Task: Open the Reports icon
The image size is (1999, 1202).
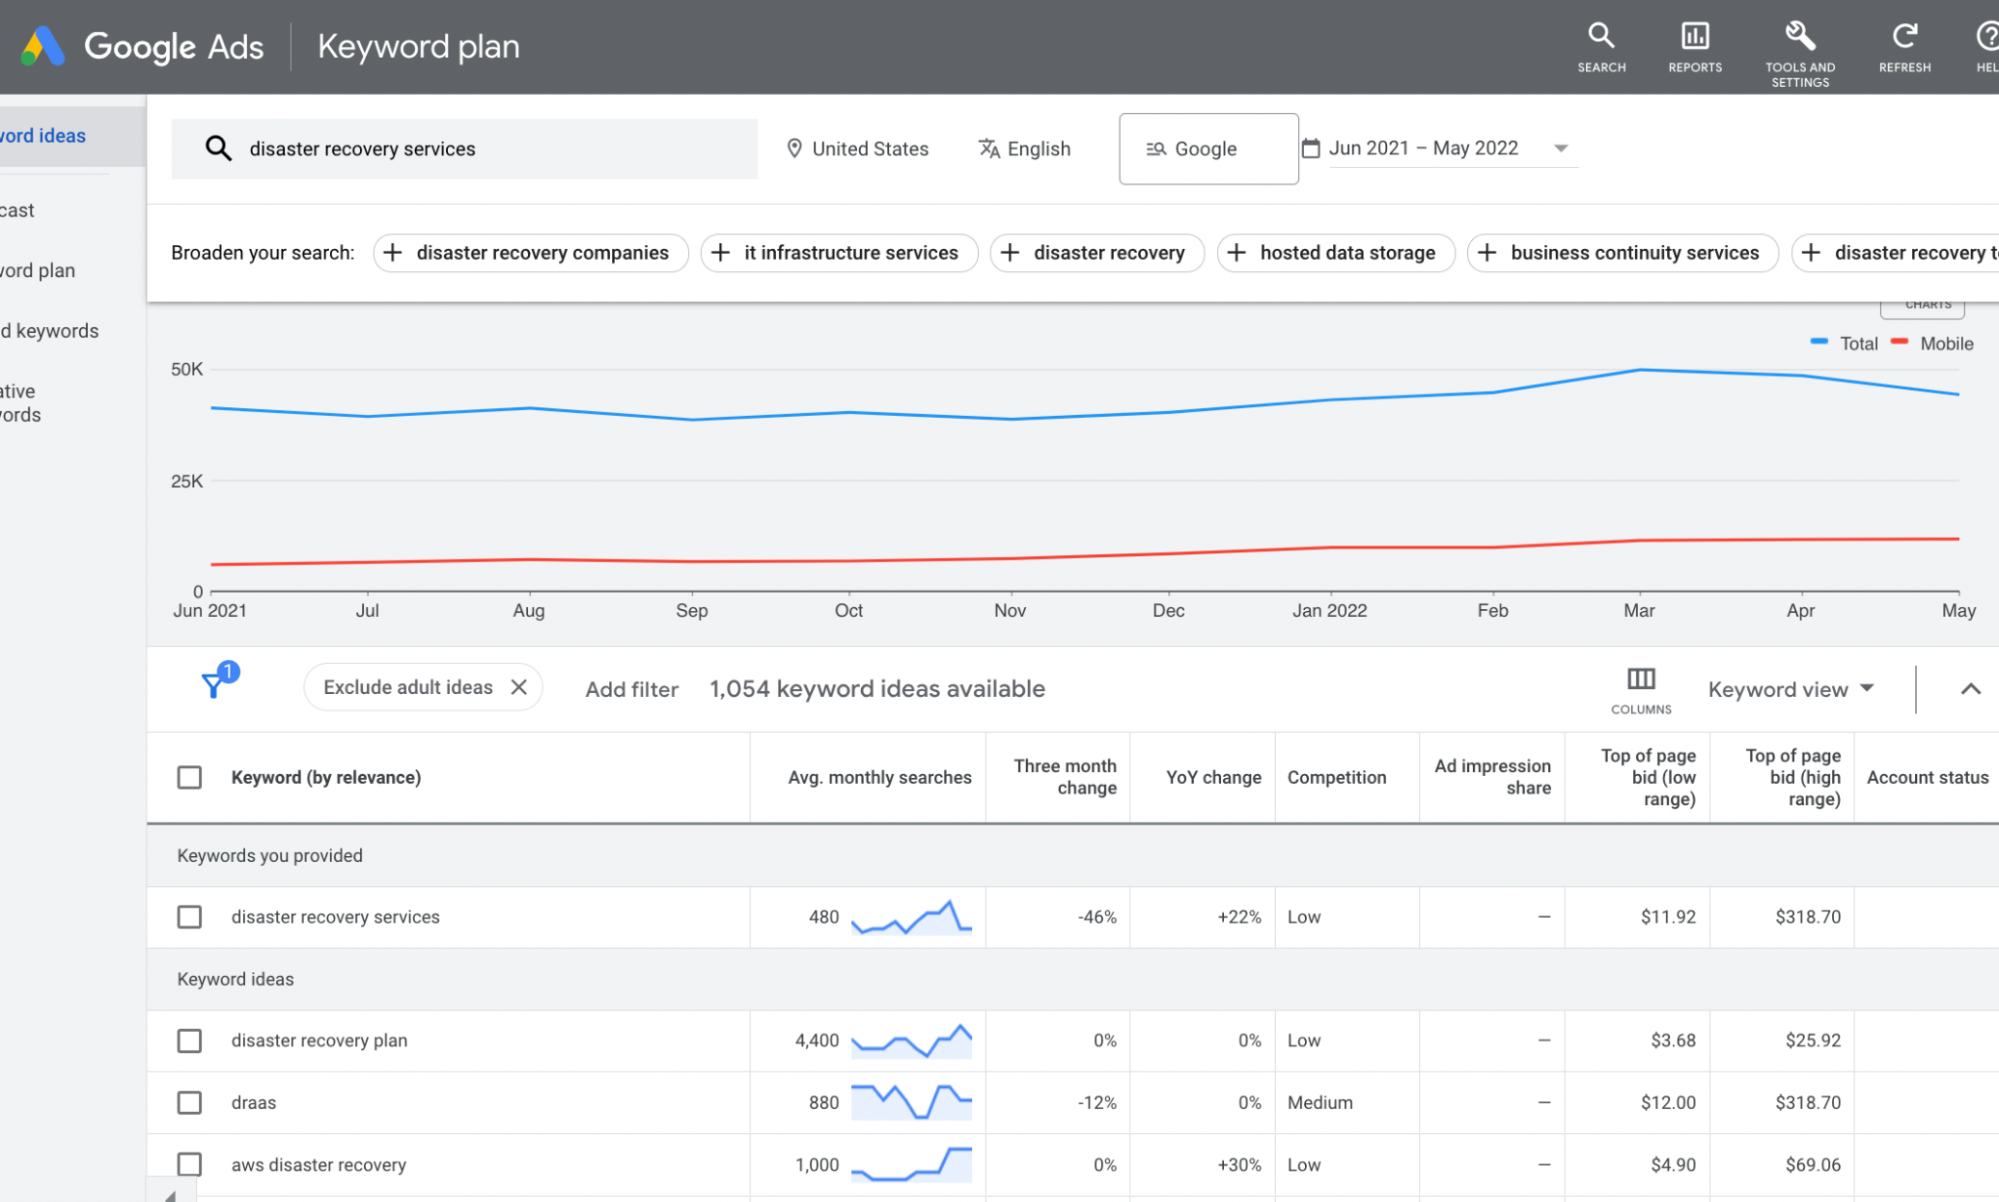Action: pos(1694,37)
